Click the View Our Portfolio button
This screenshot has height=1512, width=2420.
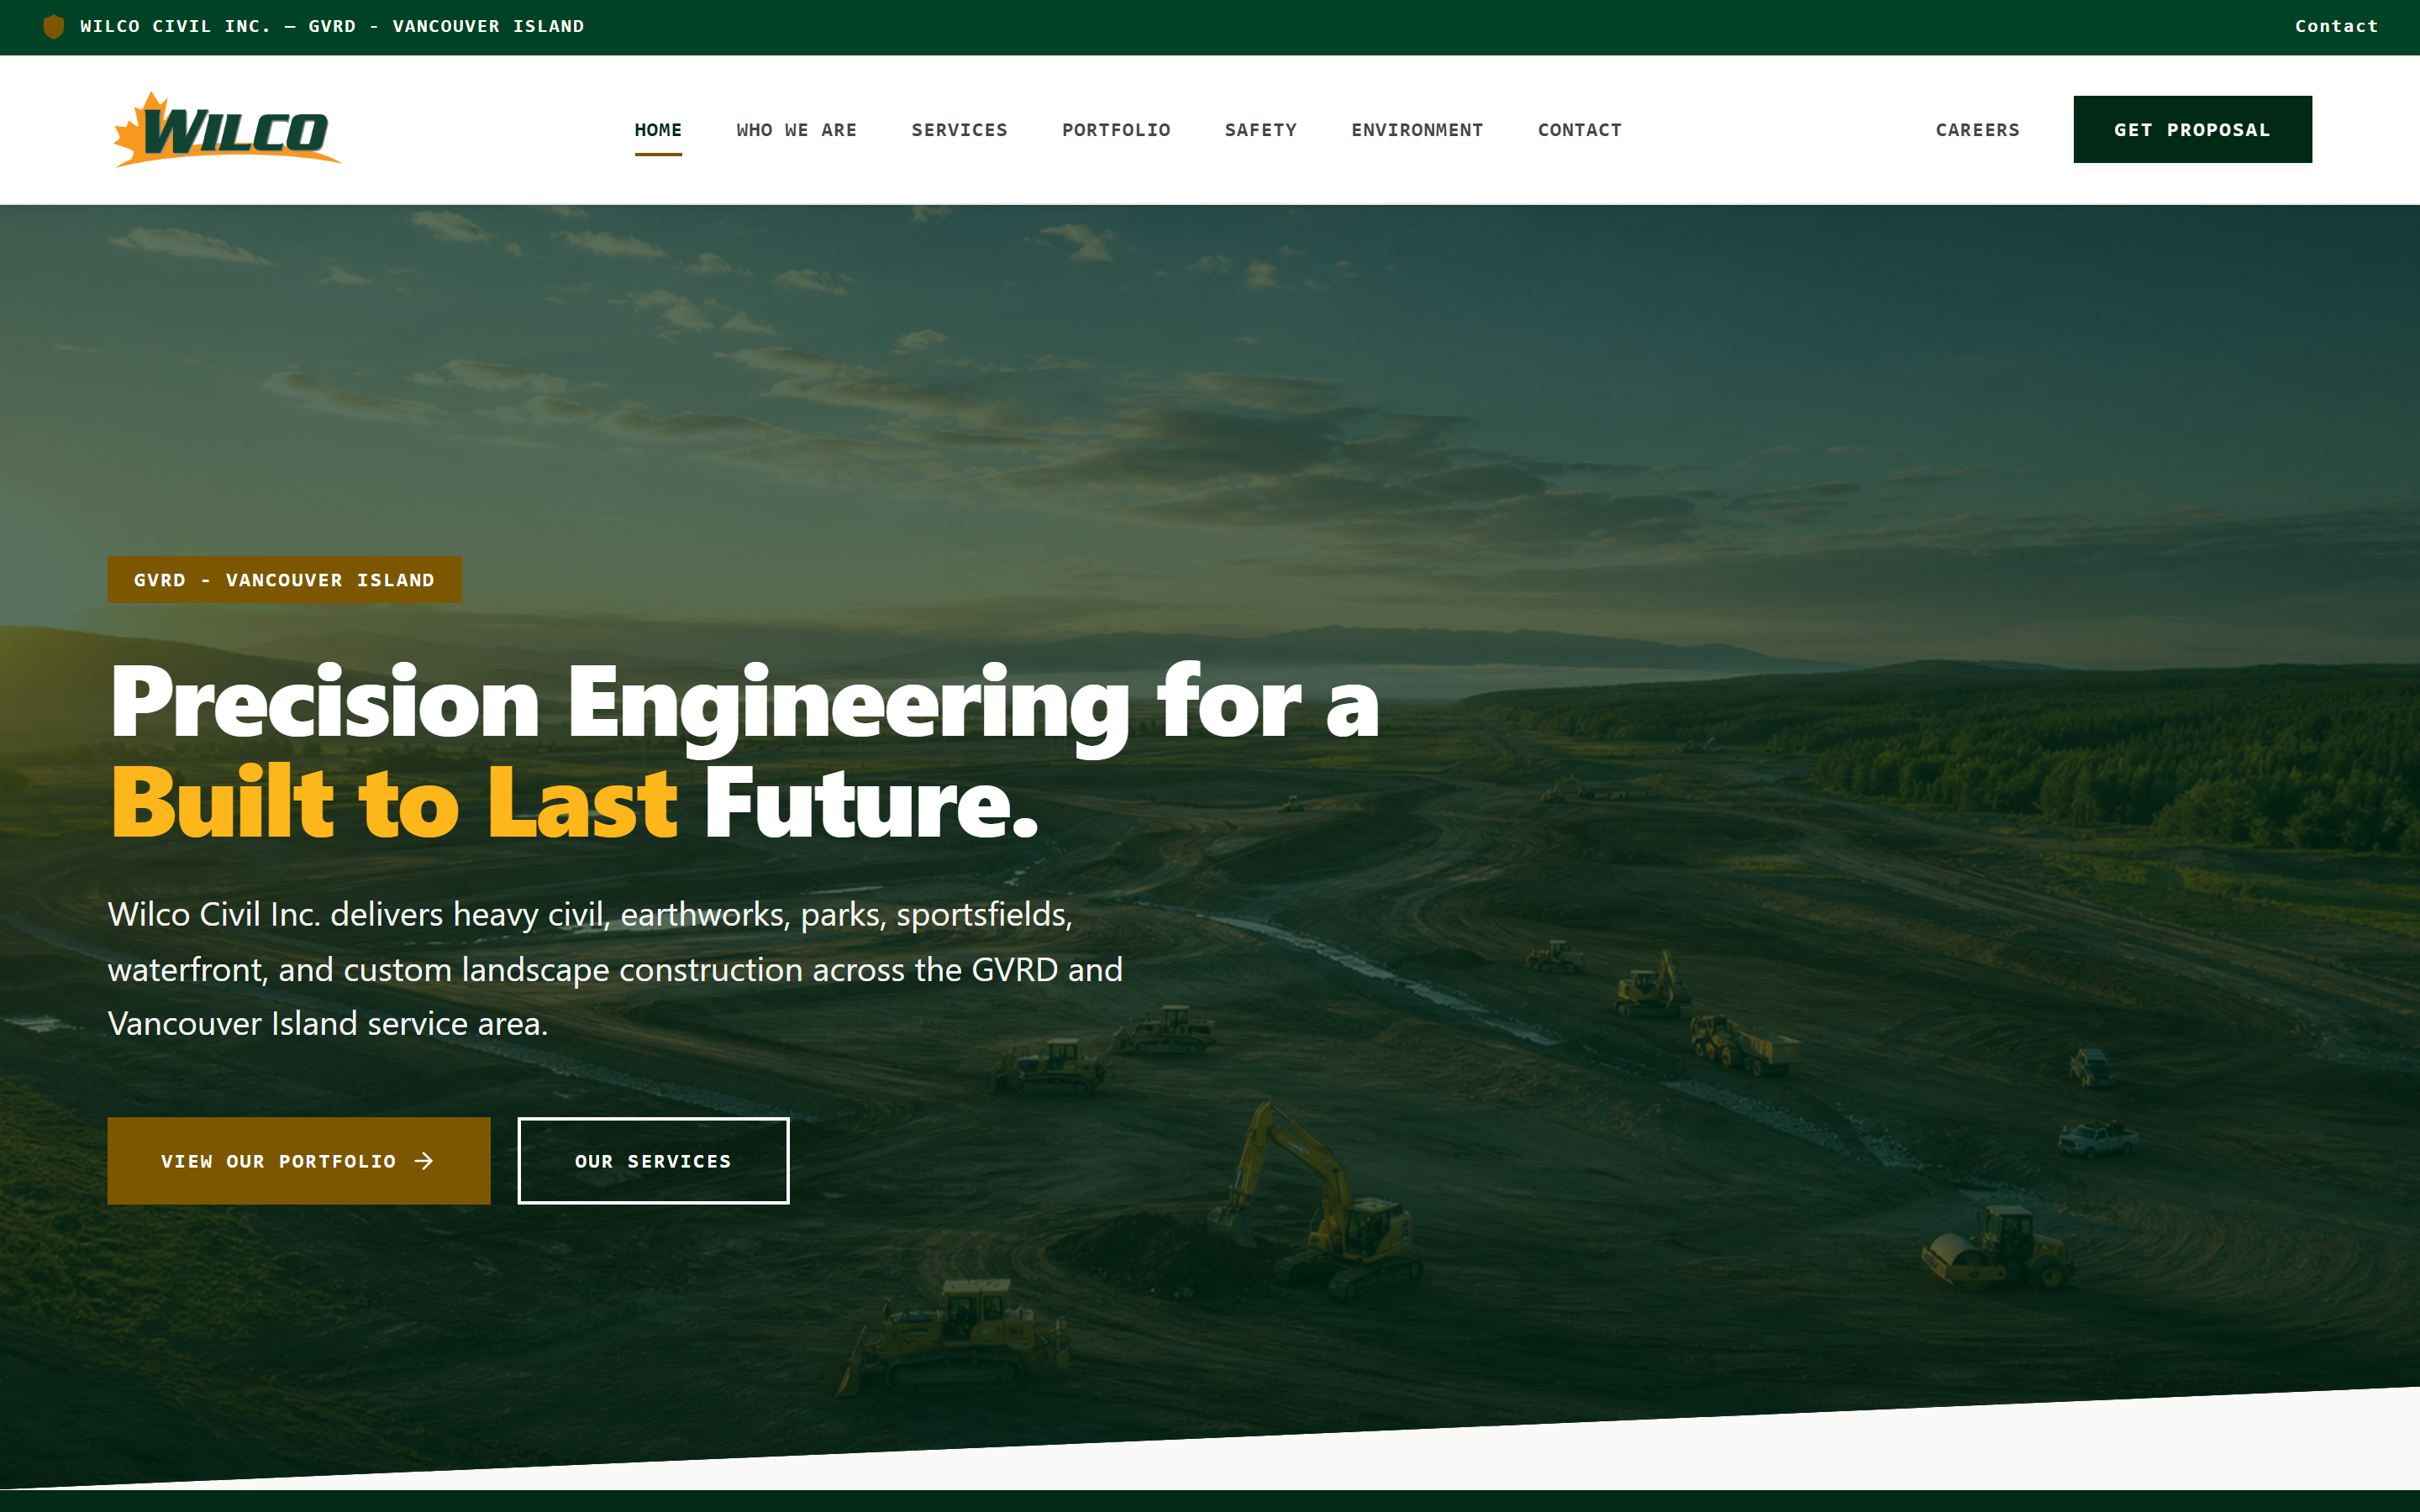coord(299,1161)
